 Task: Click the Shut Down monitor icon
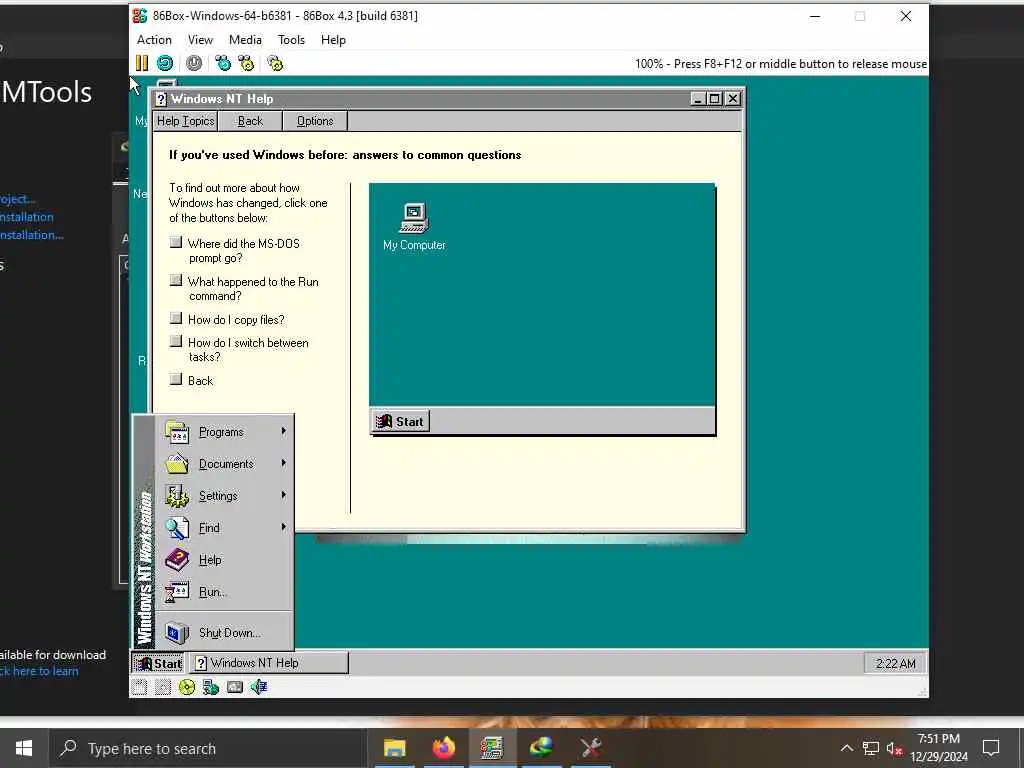[177, 633]
